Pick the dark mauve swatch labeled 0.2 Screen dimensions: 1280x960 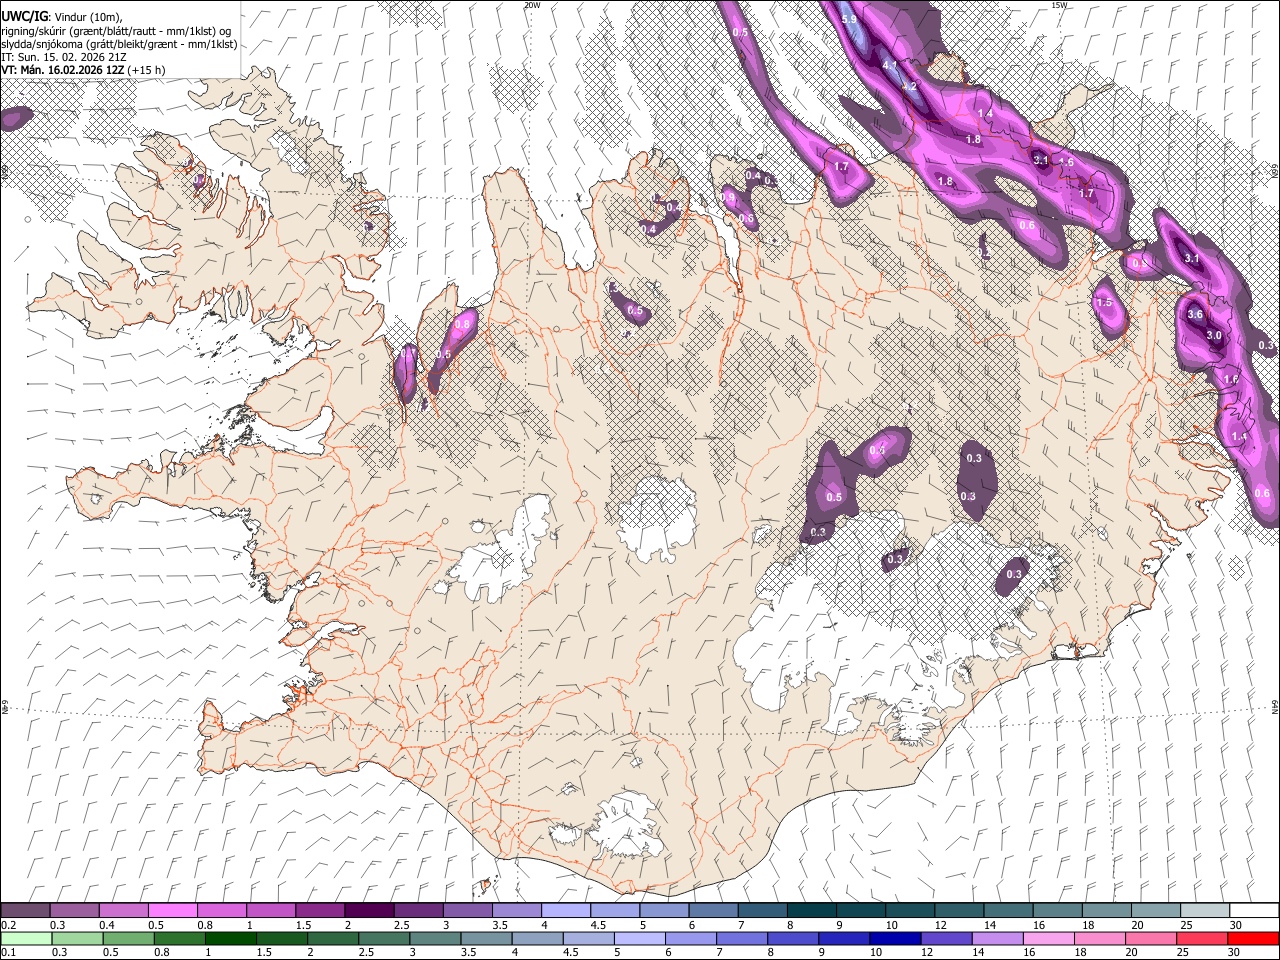click(x=25, y=910)
